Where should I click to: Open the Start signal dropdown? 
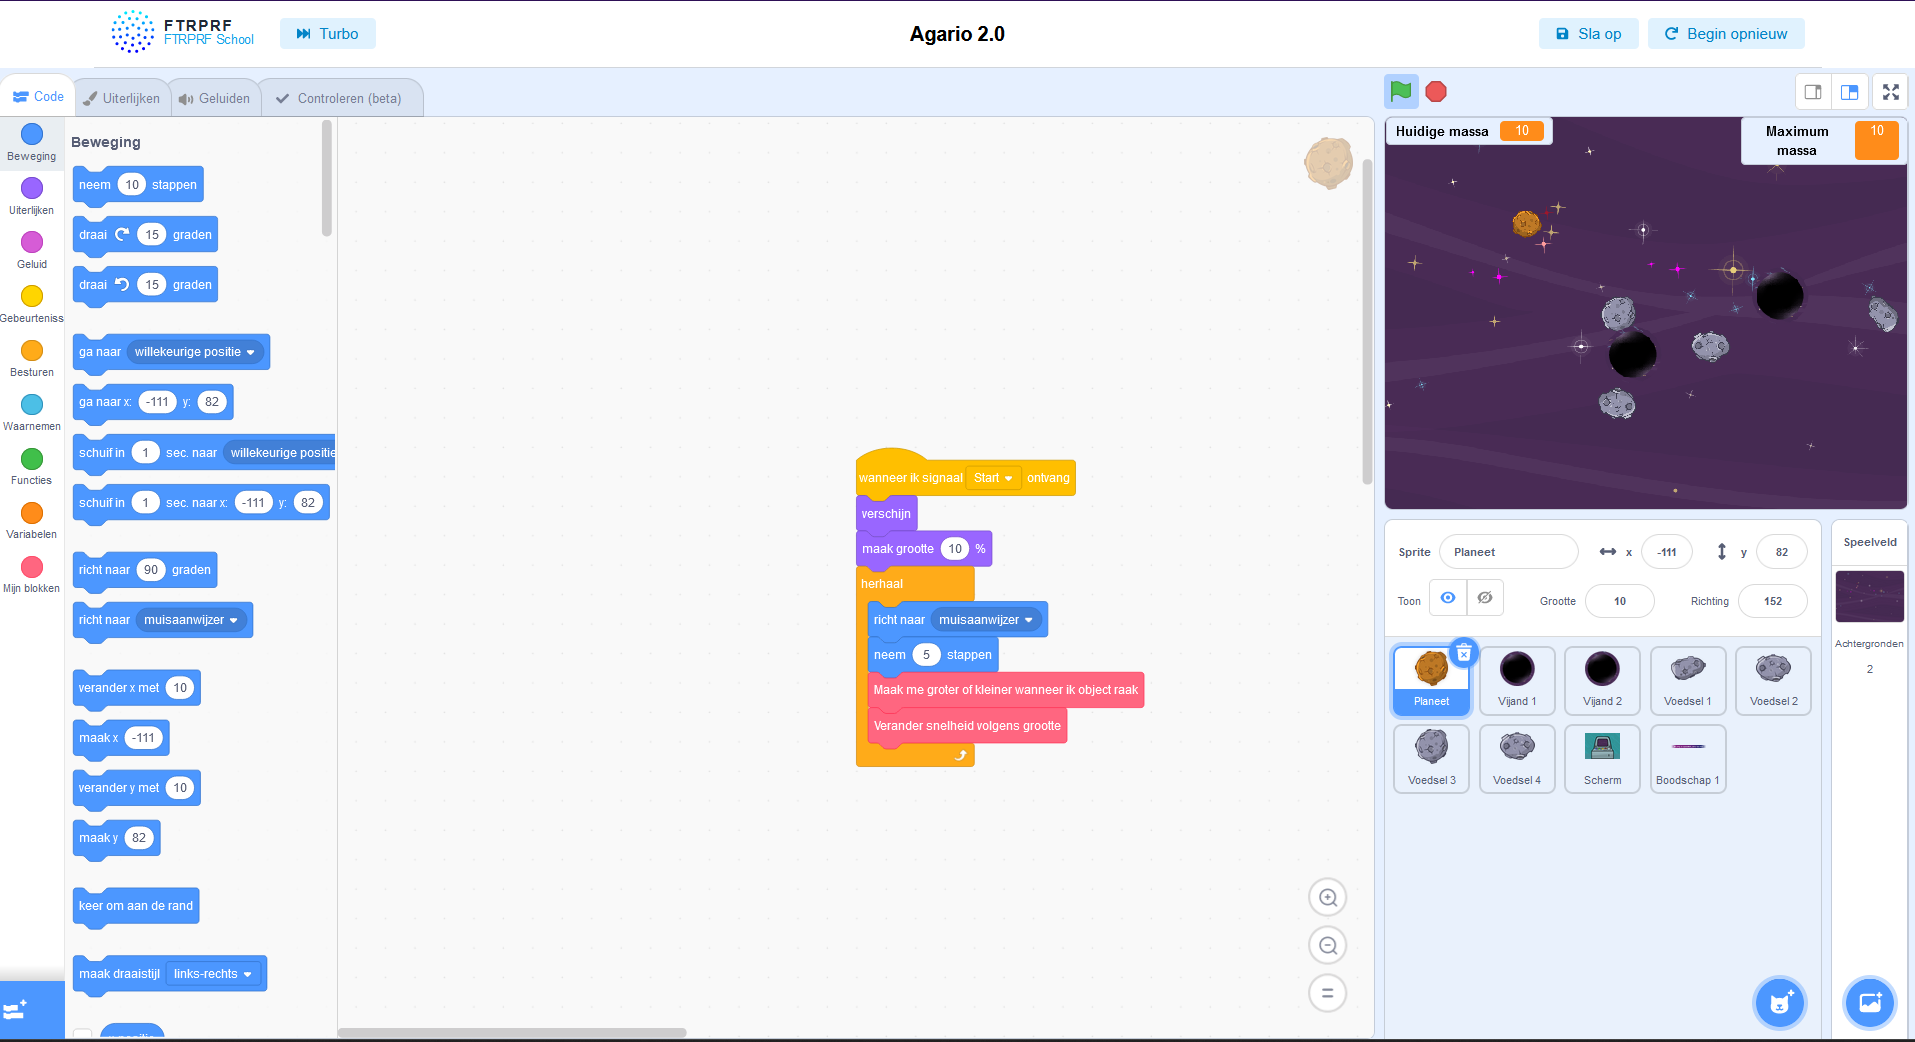tap(993, 478)
